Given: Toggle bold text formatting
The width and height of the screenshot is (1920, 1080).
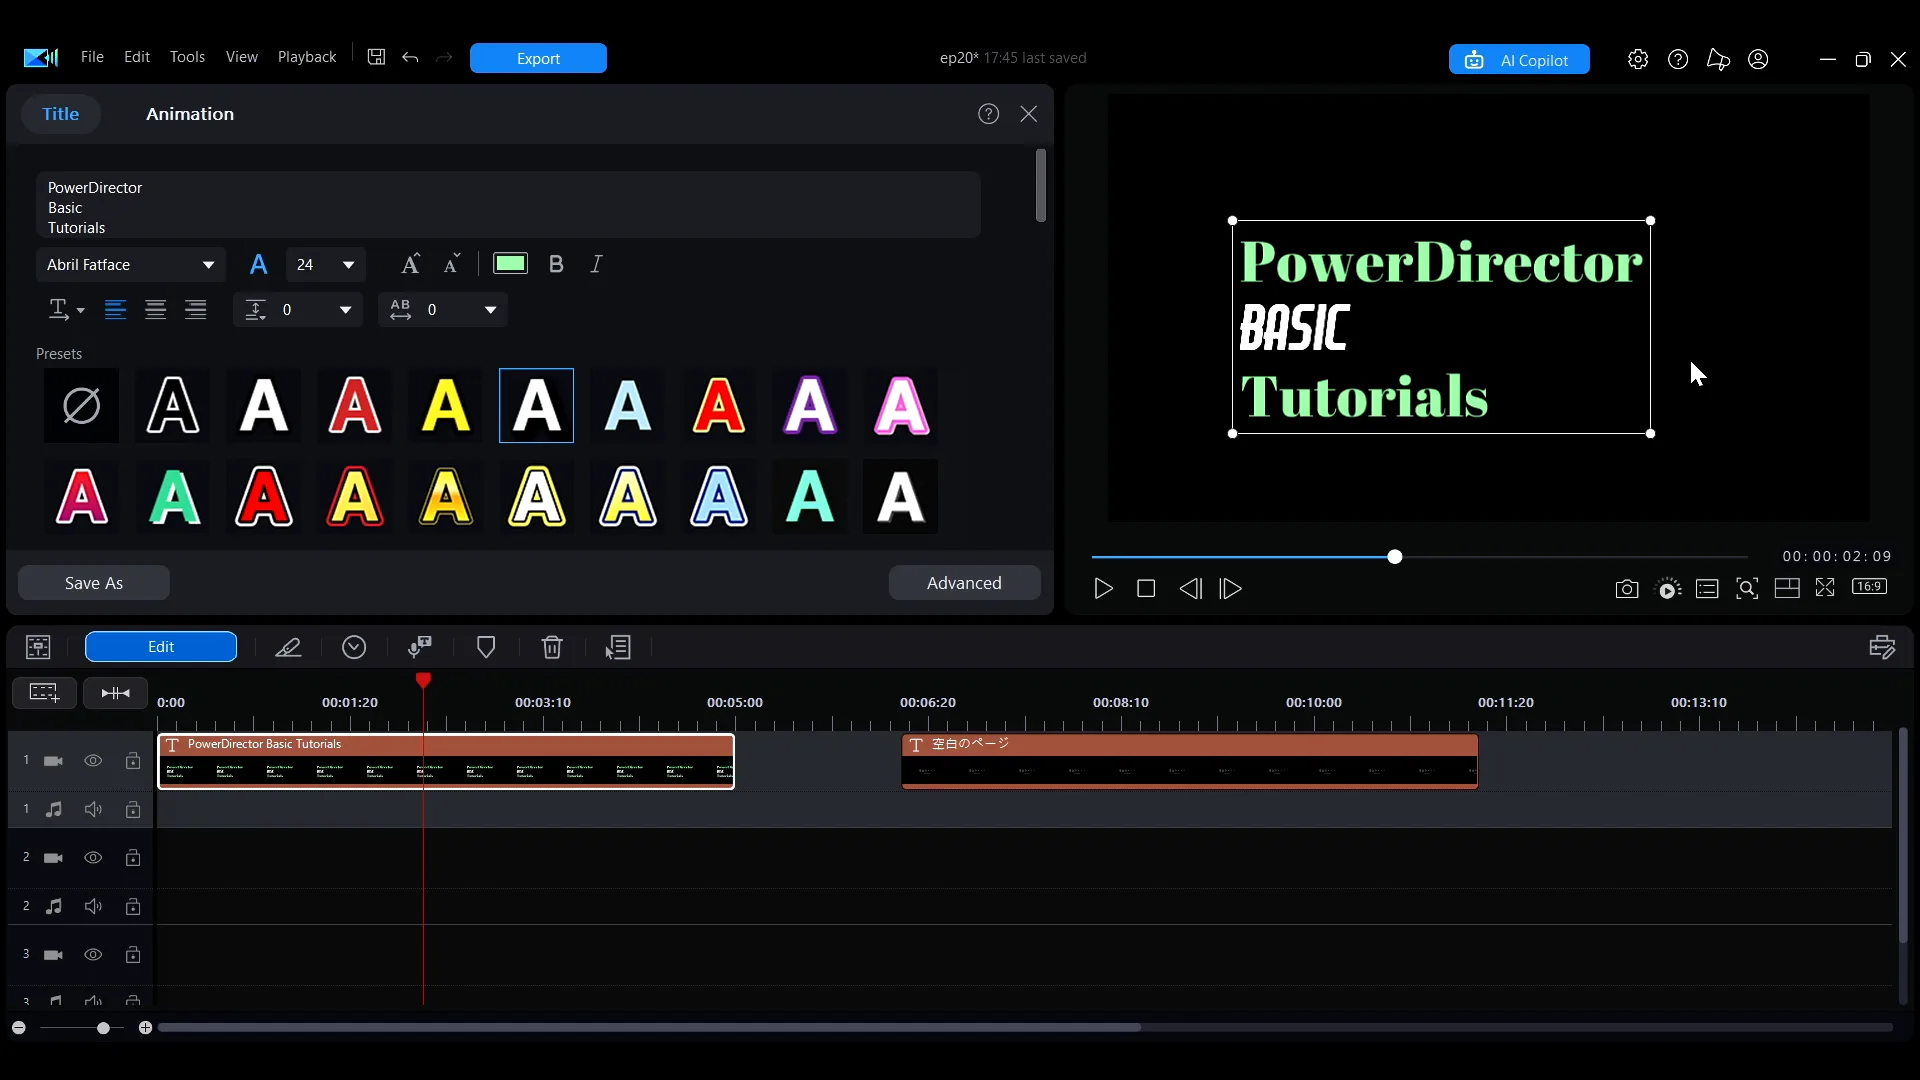Looking at the screenshot, I should pos(556,264).
